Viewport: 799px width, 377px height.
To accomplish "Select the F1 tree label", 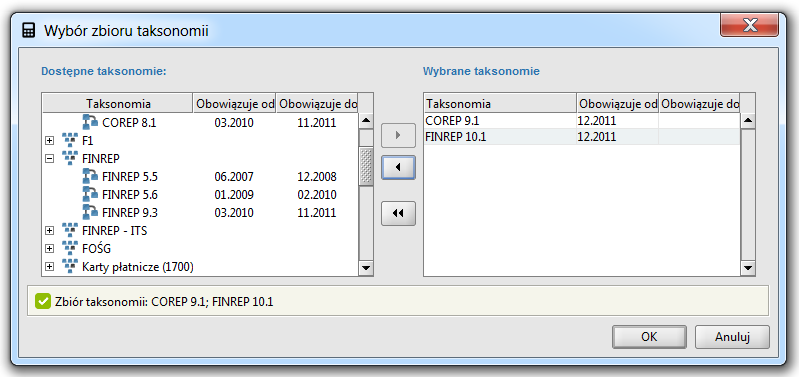I will point(88,141).
